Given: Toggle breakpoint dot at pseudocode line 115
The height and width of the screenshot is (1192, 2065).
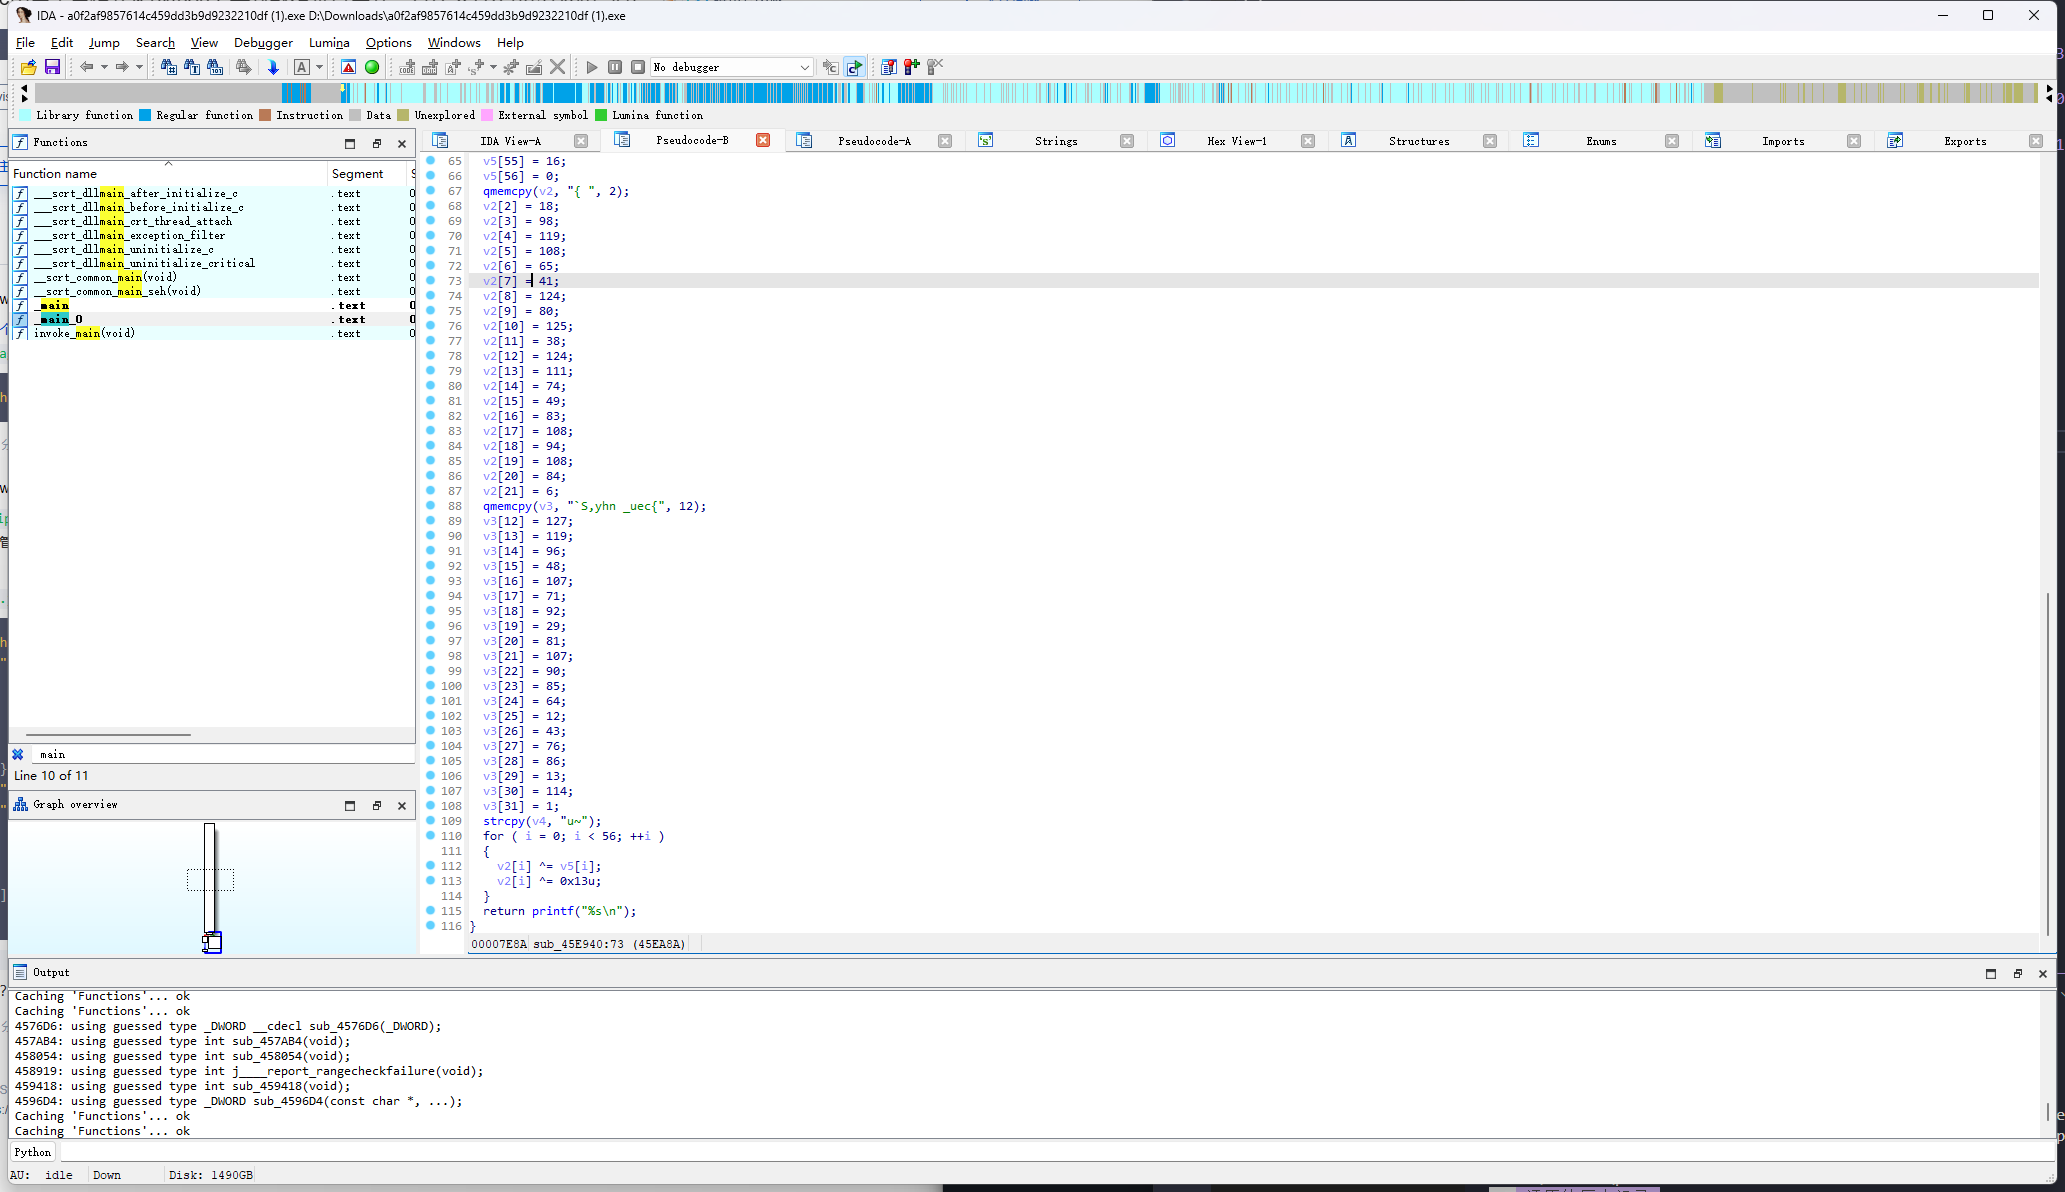Looking at the screenshot, I should tap(431, 910).
